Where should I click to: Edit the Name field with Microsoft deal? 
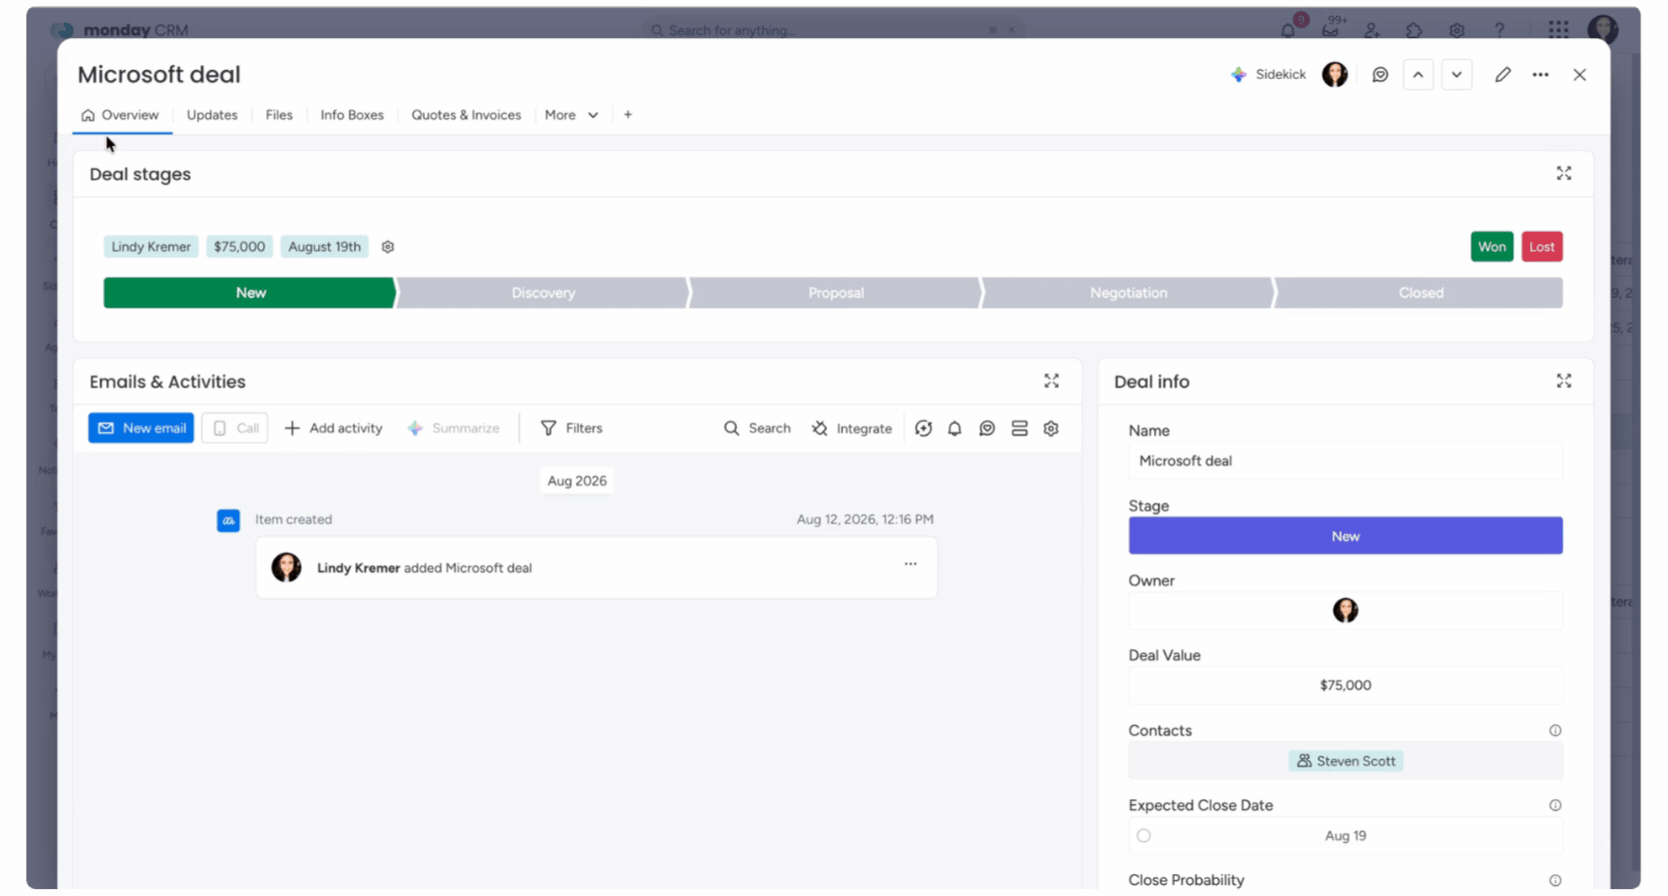click(x=1345, y=461)
